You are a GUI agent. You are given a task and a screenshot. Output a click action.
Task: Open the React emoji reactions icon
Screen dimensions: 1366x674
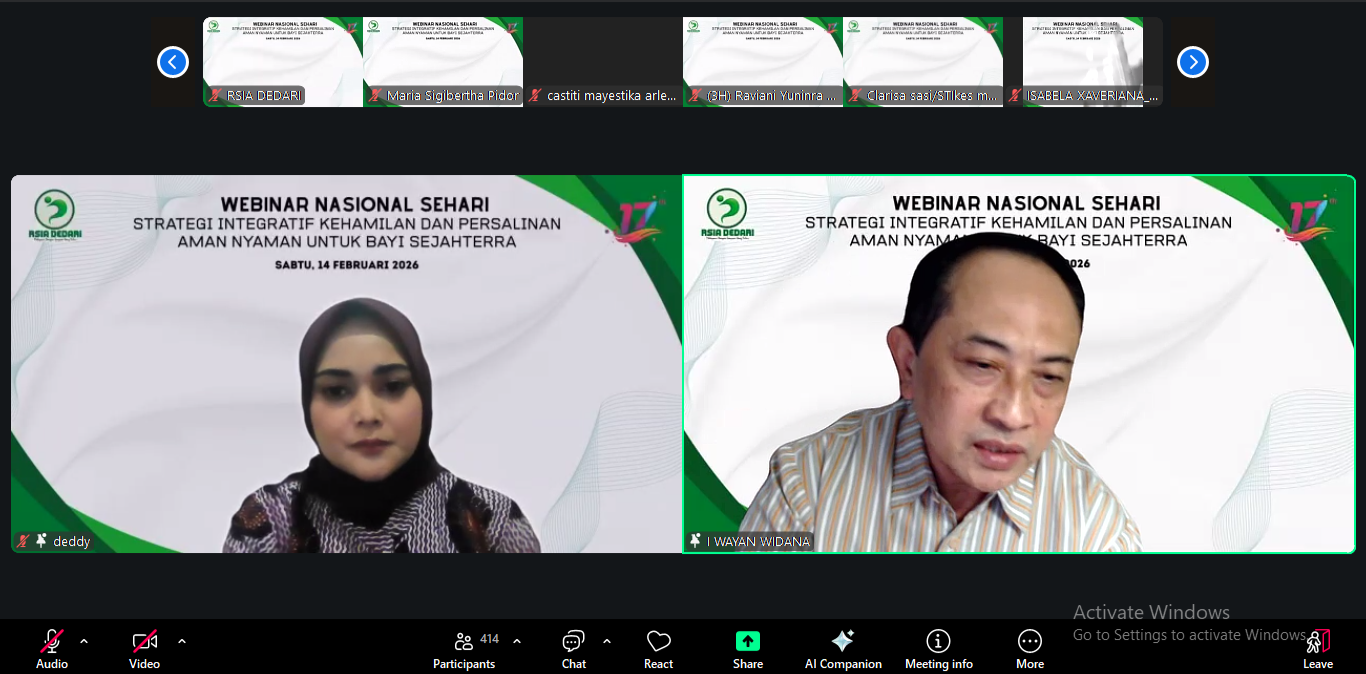pos(658,642)
